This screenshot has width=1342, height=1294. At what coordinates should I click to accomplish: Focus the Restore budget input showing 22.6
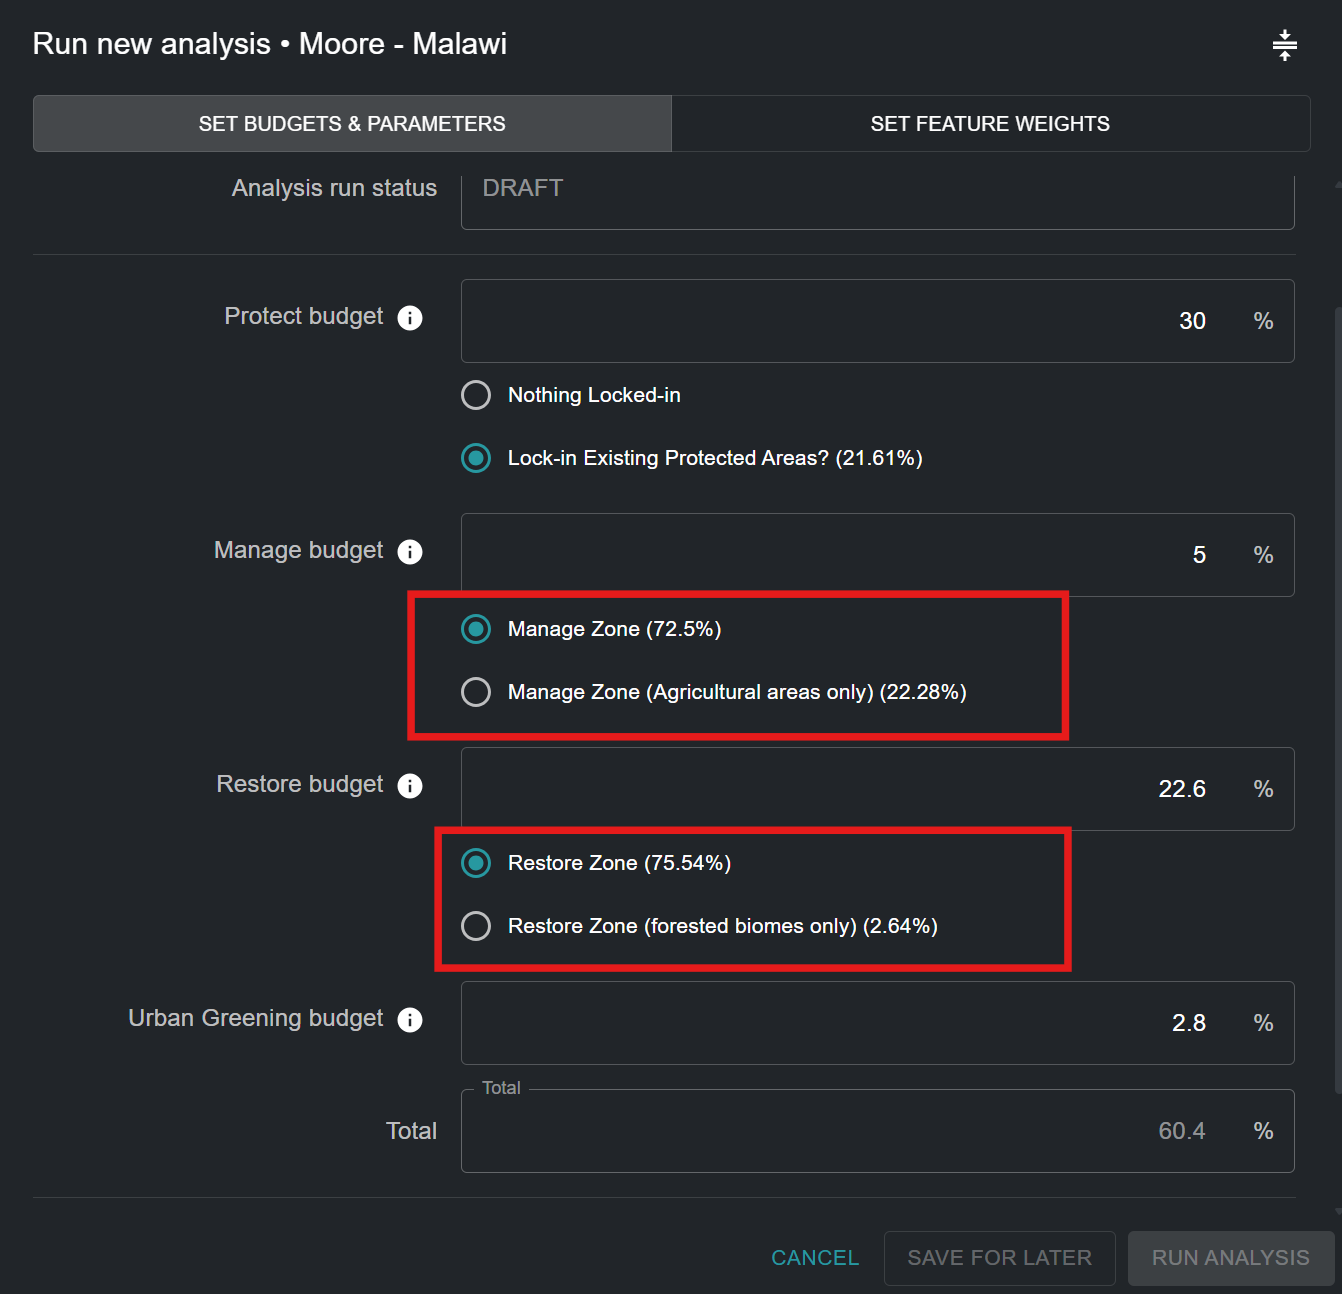point(850,789)
